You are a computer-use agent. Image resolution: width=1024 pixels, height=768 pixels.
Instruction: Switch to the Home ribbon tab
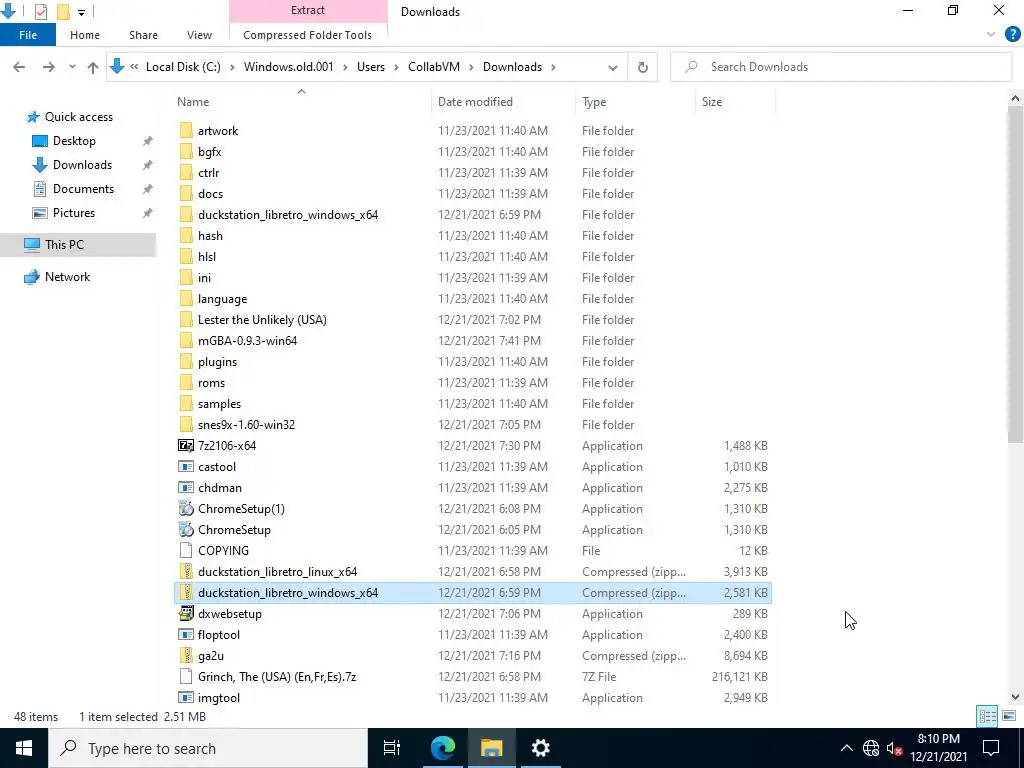point(85,35)
